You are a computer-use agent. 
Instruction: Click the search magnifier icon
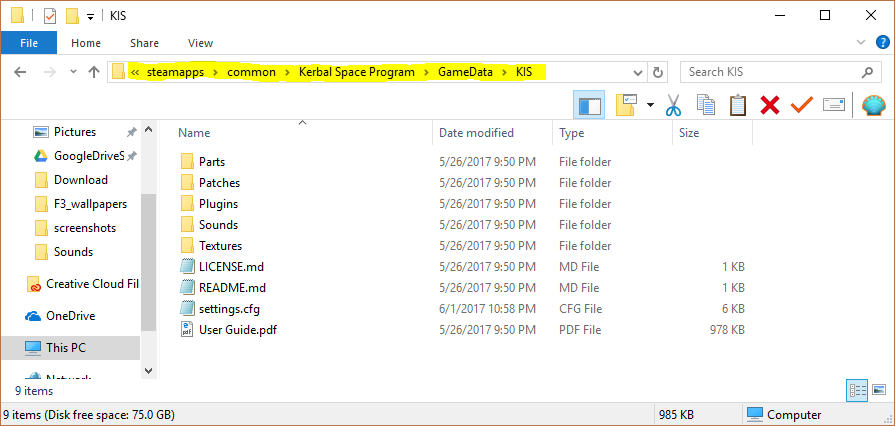[x=867, y=73]
